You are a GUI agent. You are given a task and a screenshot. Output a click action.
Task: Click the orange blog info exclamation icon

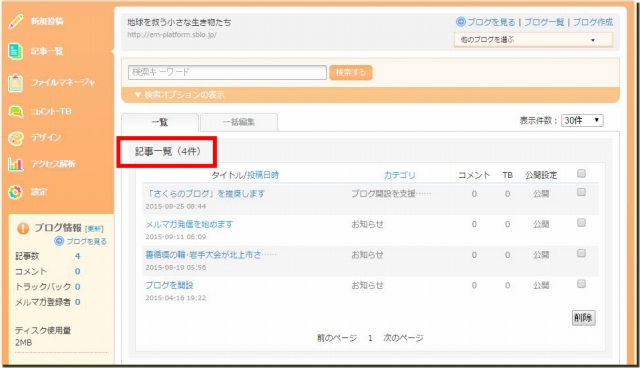(23, 228)
